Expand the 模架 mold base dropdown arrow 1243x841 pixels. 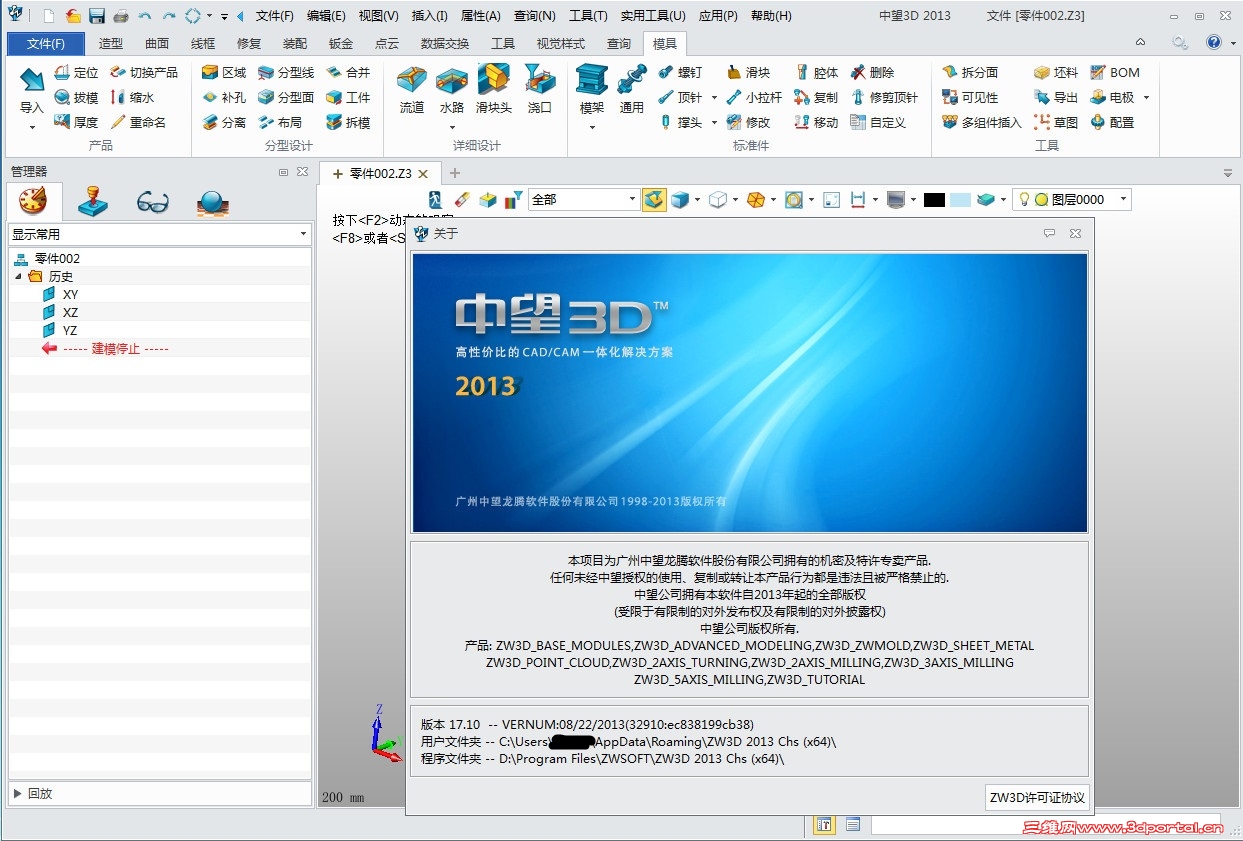592,127
